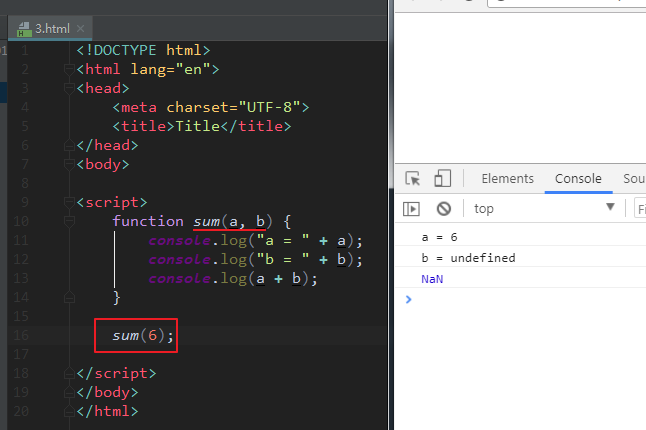
Task: Click the sum function name on line 10
Action: 207,222
